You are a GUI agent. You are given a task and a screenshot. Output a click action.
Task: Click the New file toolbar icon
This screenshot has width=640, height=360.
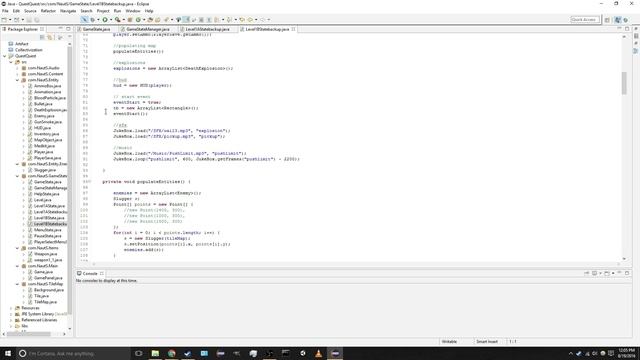pos(4,20)
